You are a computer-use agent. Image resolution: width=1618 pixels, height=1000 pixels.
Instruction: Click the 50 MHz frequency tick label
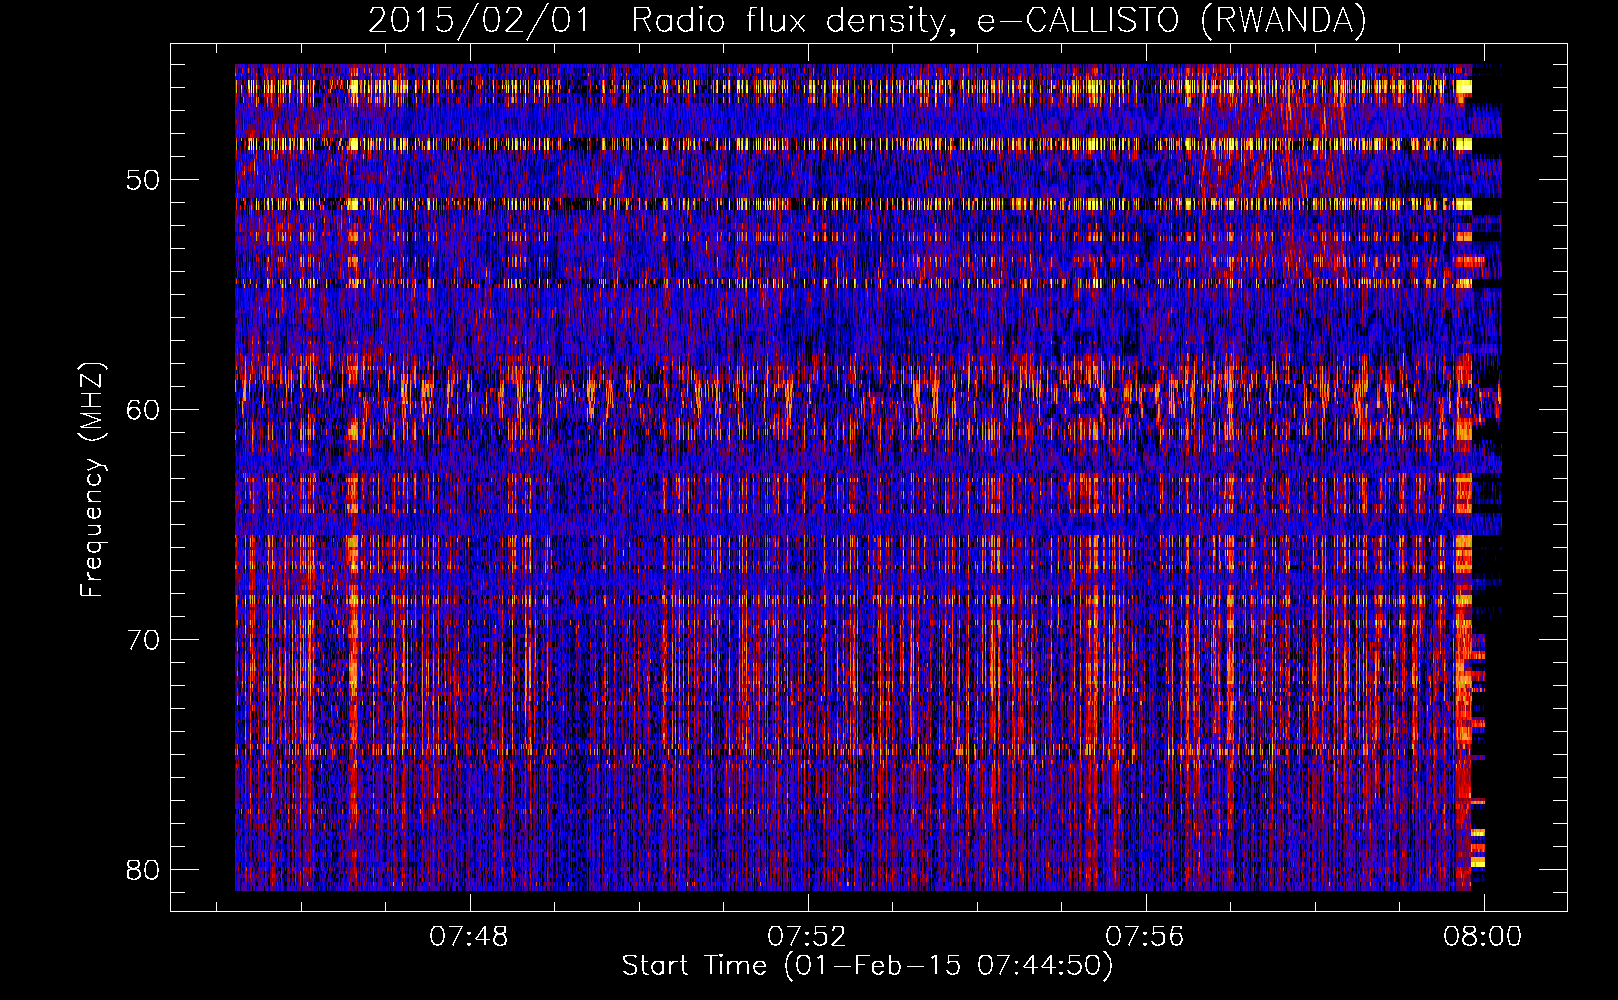click(144, 180)
